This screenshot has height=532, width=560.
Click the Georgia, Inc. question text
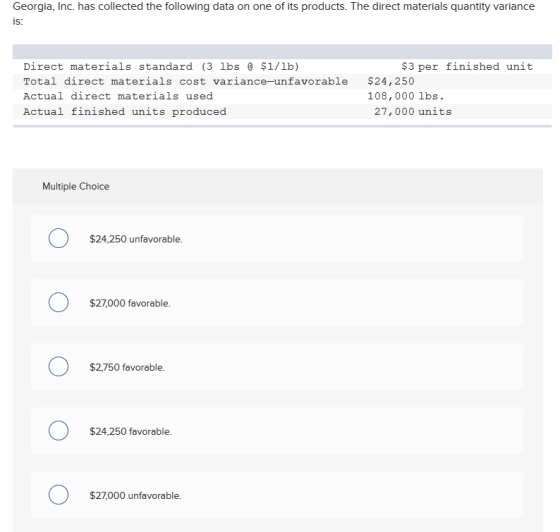click(x=274, y=13)
